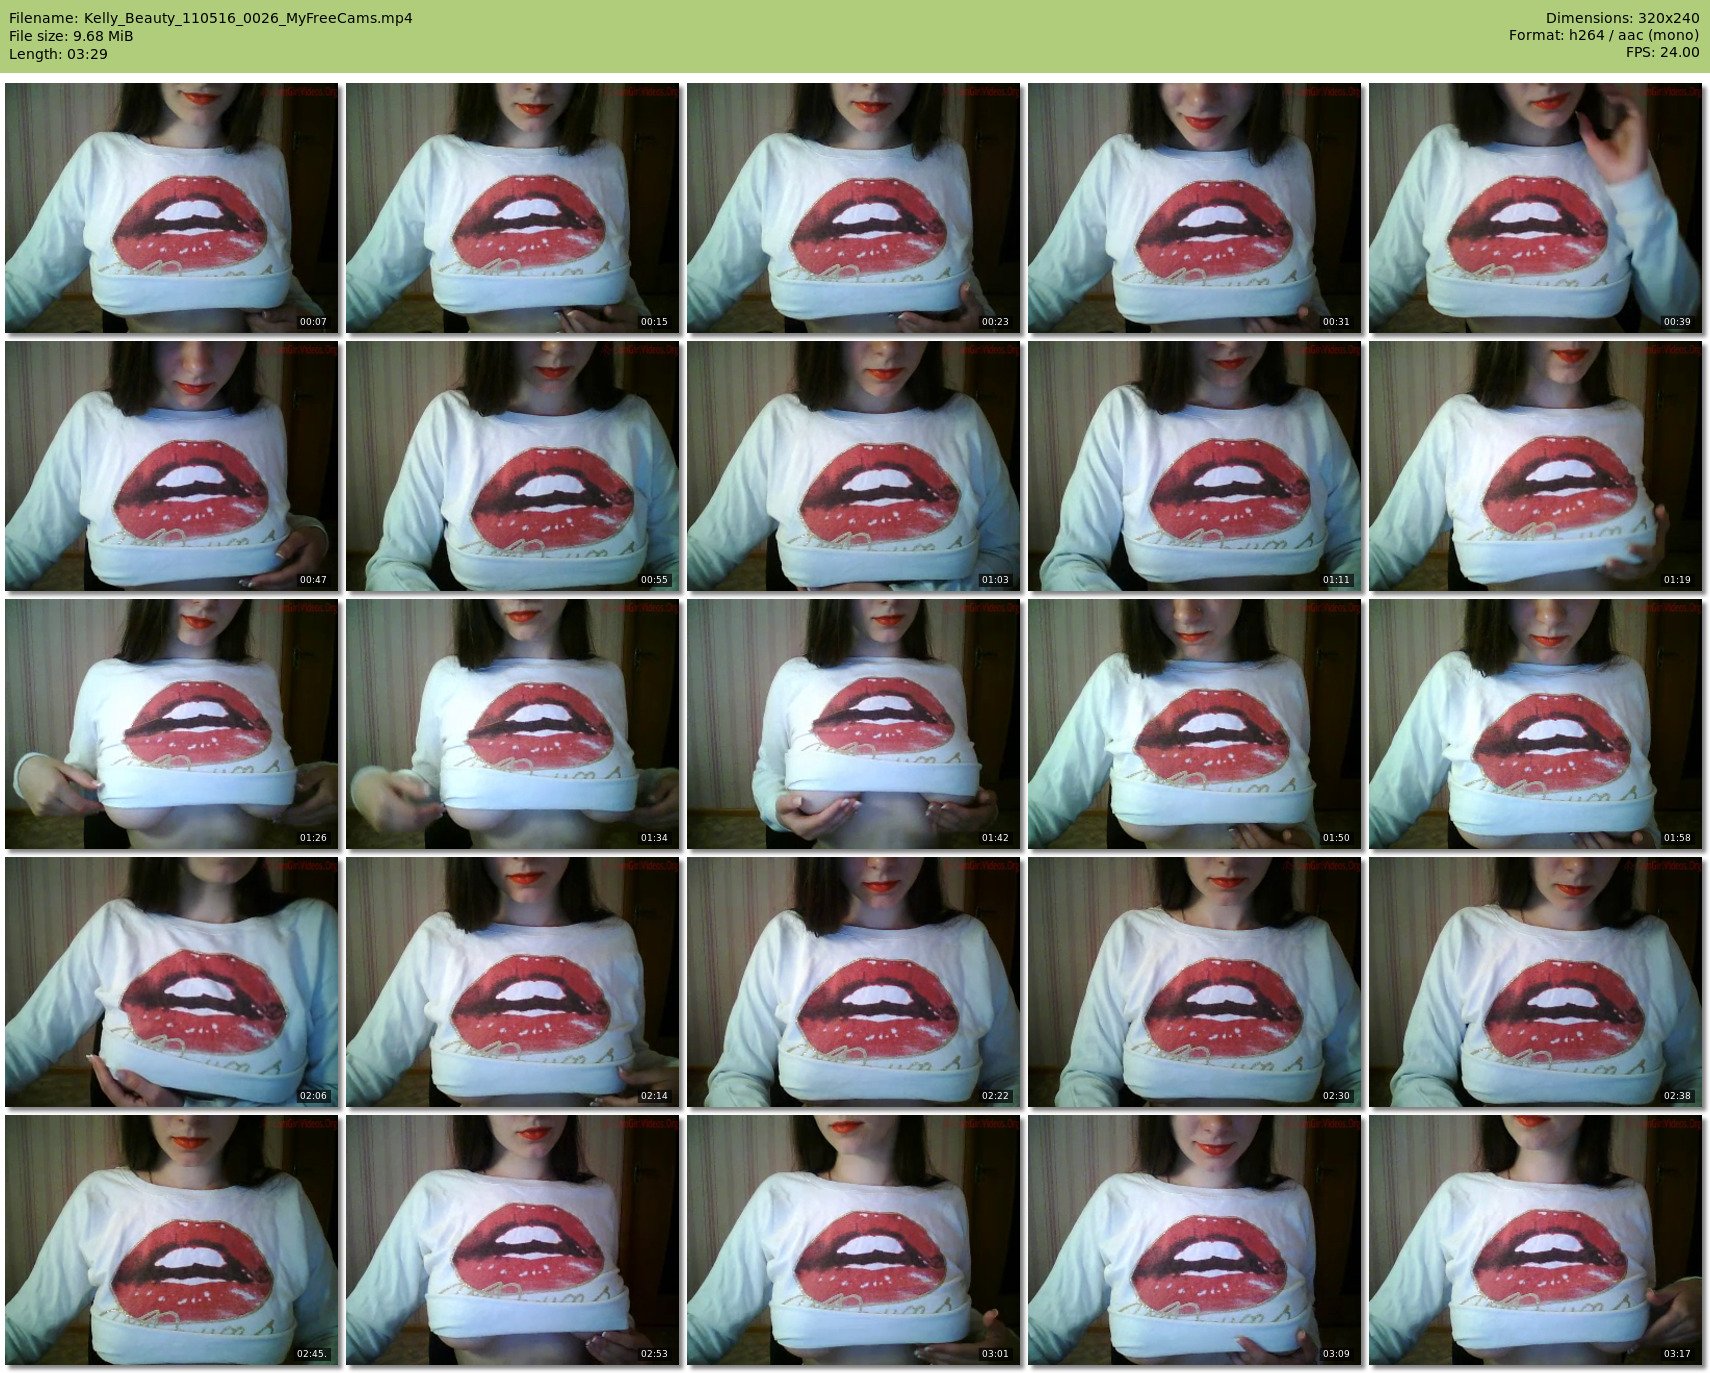Select the thumbnail labeled 00:47
1710x1373 pixels.
(x=172, y=465)
